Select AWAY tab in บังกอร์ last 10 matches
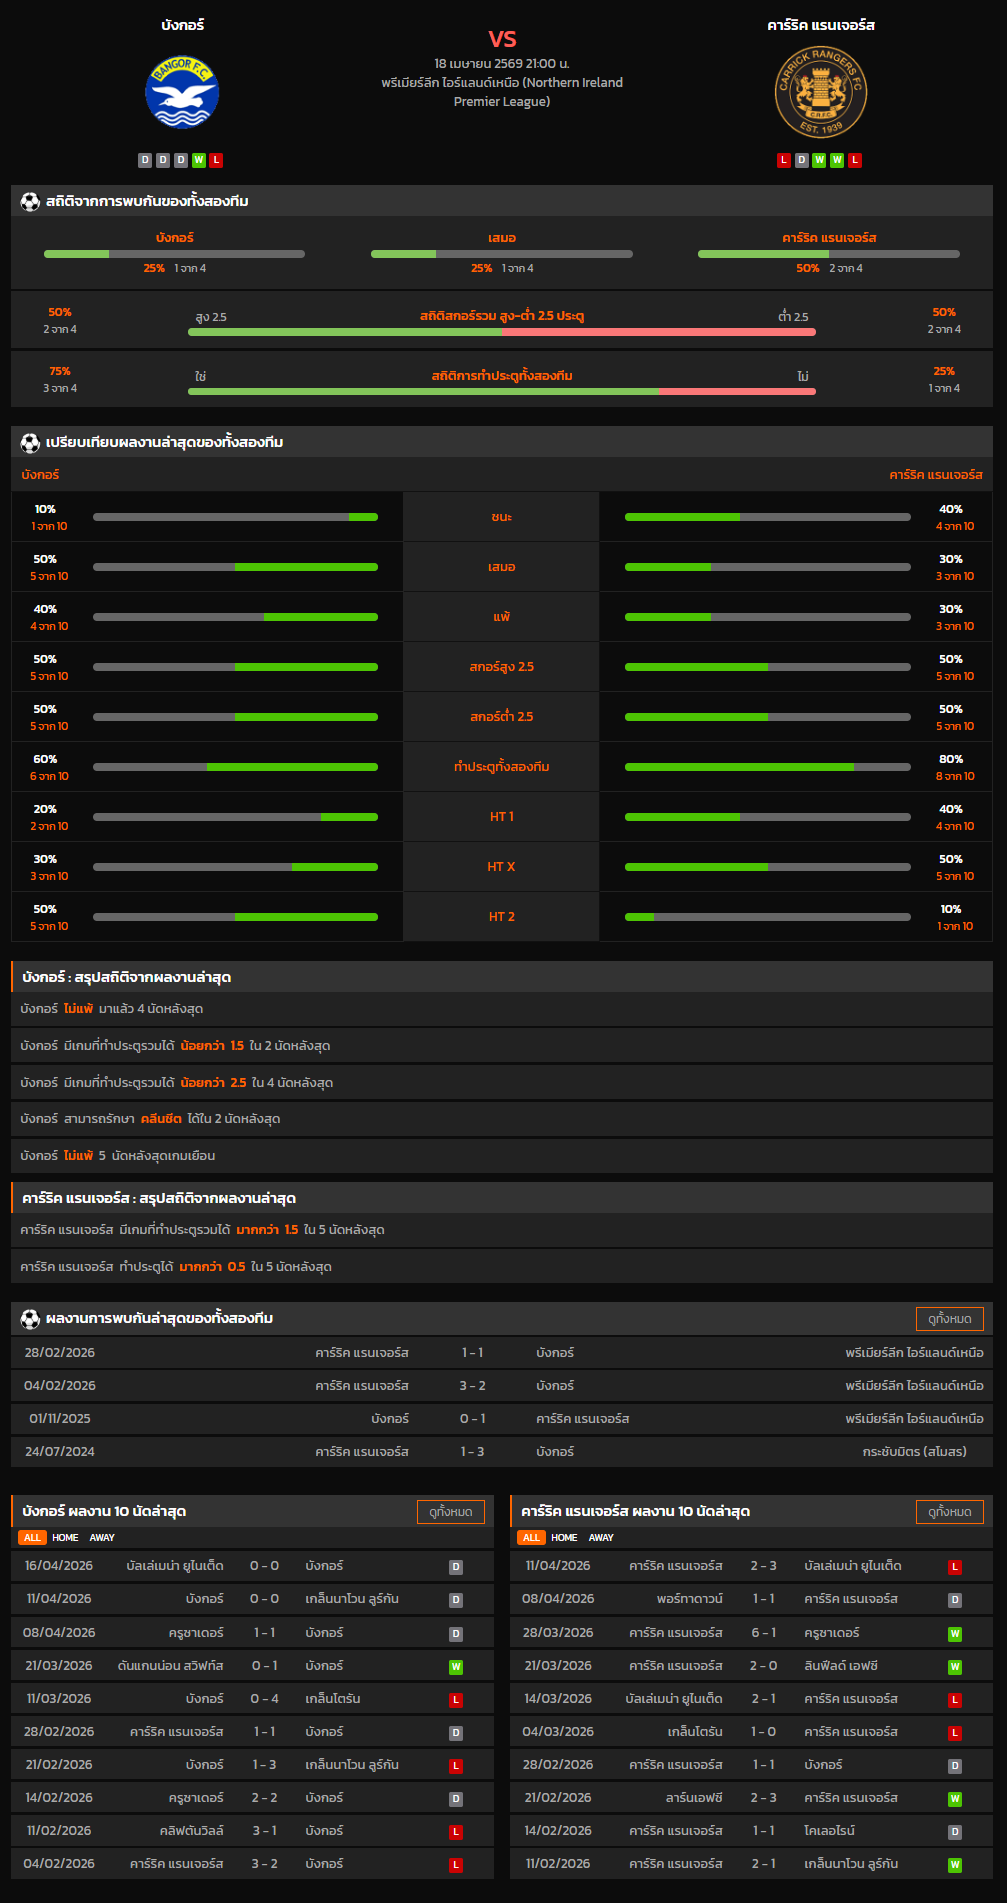The image size is (1007, 1903). (x=102, y=1538)
